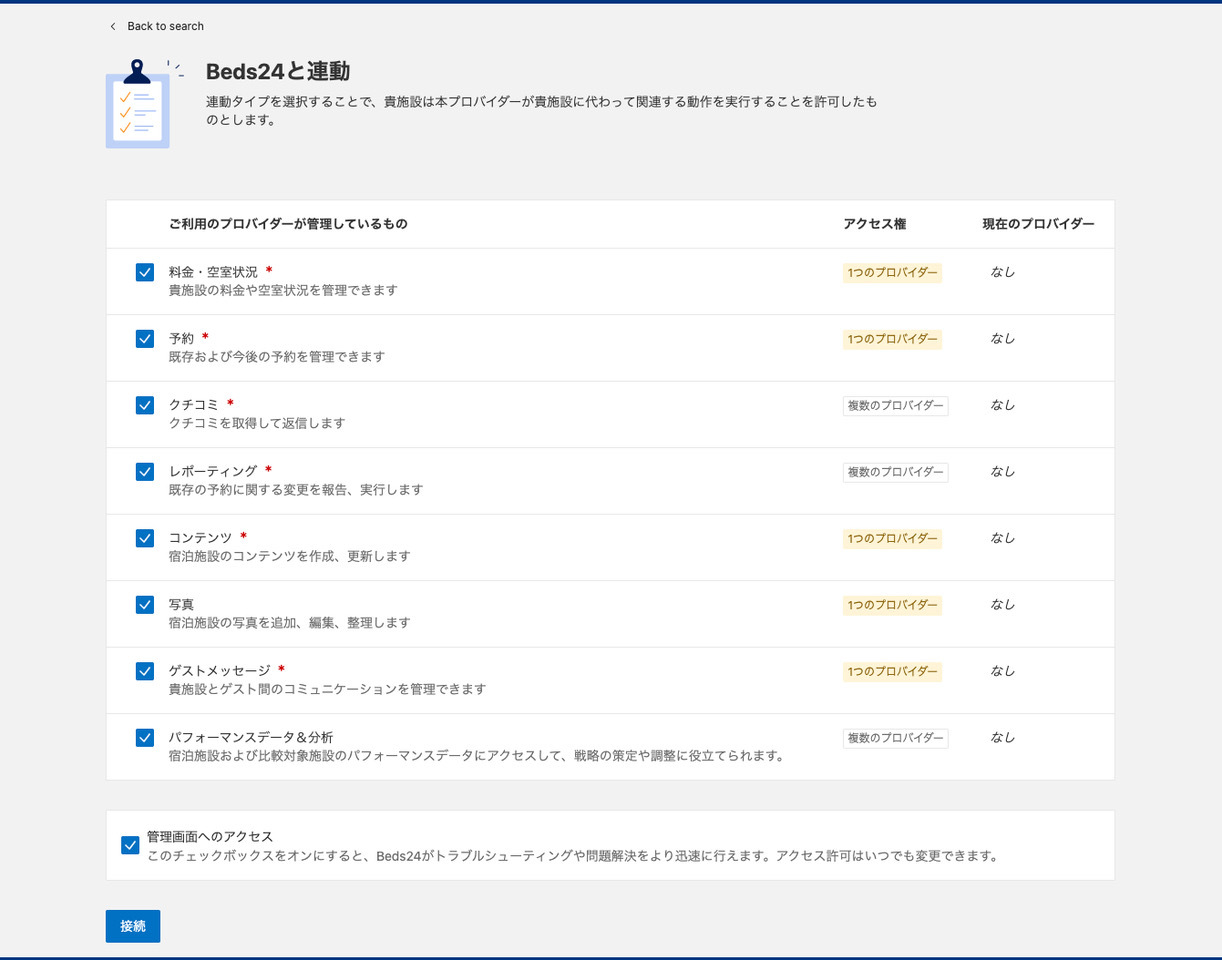Uncheck the 料金・空室状況 checkbox
This screenshot has height=960, width=1222.
pos(144,271)
